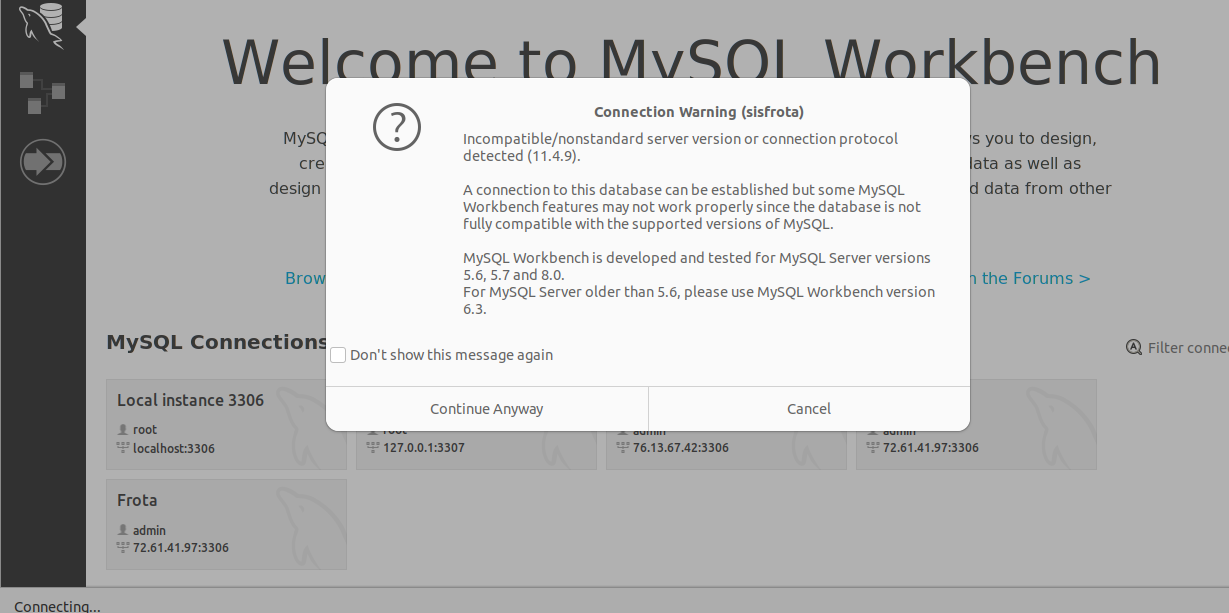This screenshot has height=613, width=1229.
Task: Click the Filter connections magnifier icon
Action: (x=1133, y=348)
